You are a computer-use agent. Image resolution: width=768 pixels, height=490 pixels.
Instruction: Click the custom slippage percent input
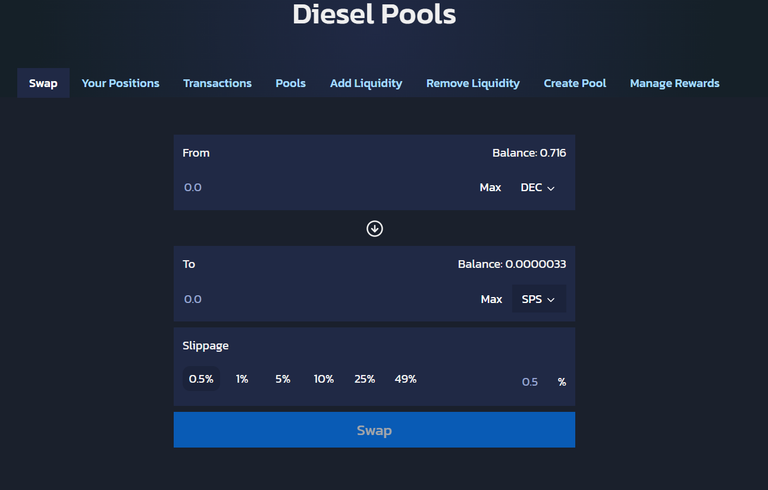click(528, 382)
